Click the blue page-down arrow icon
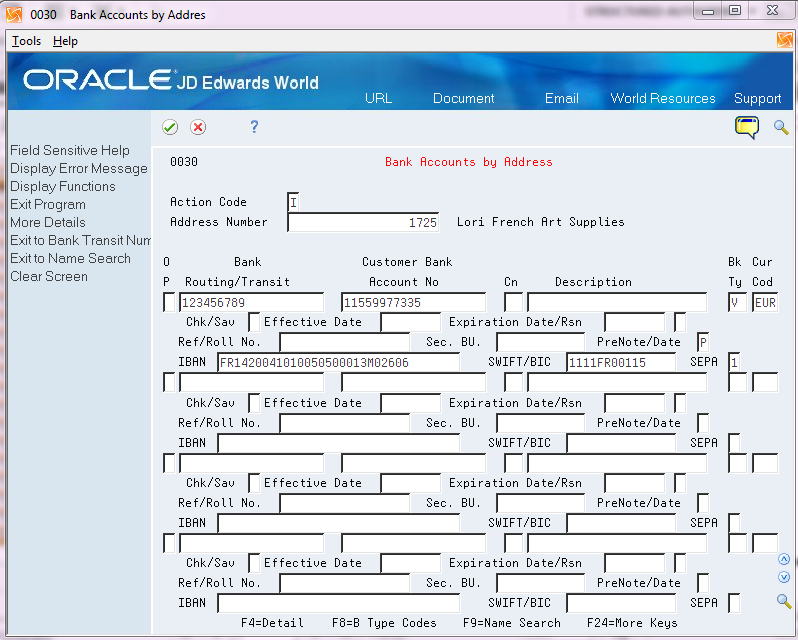 point(784,577)
